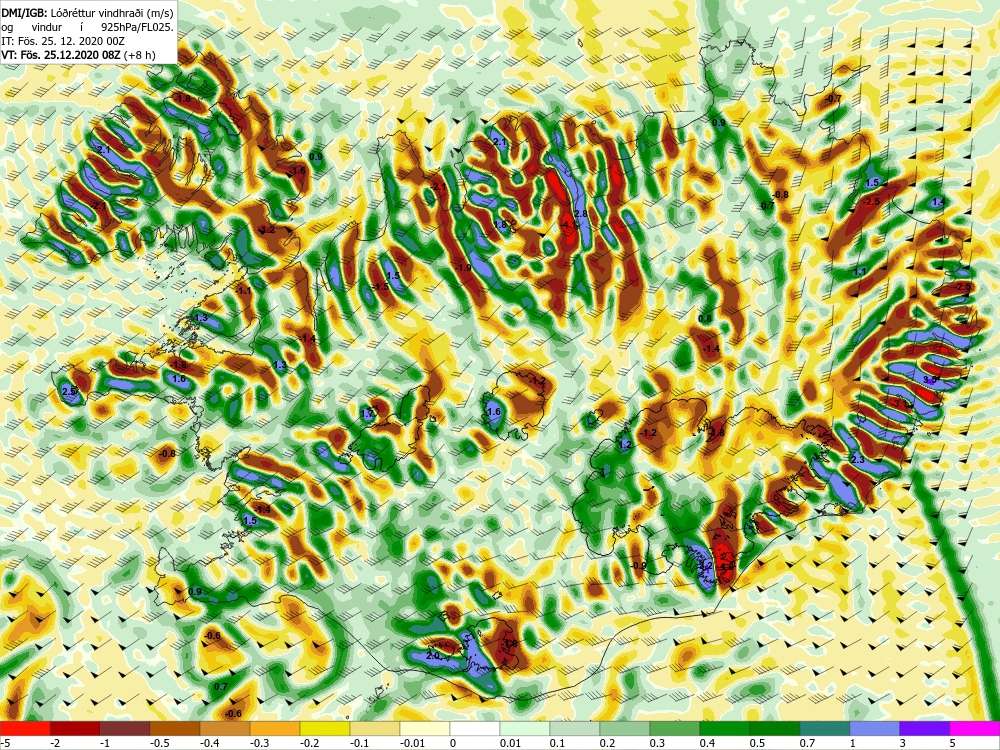Click the '0.2' legend label

click(x=607, y=743)
